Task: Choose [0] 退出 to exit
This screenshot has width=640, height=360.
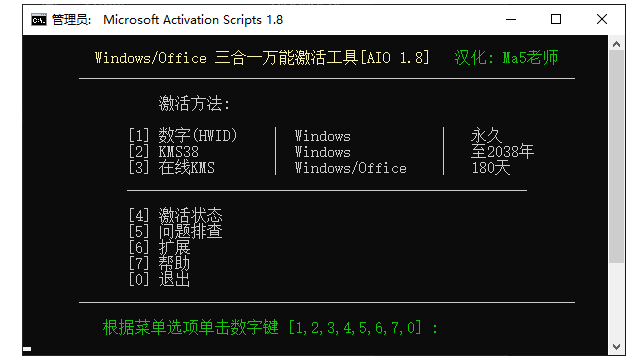Action: click(160, 280)
